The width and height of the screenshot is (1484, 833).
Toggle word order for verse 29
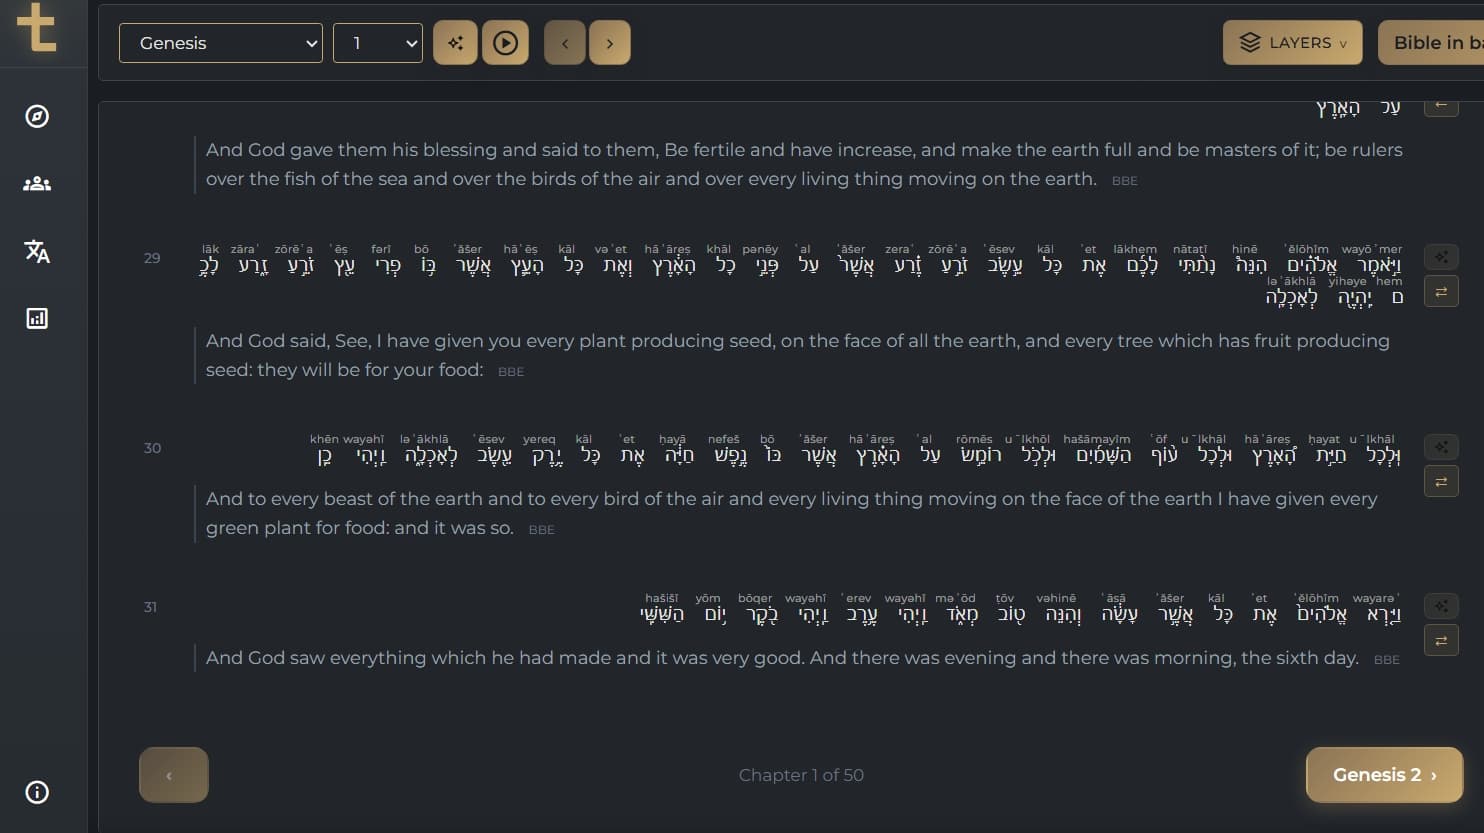tap(1441, 291)
